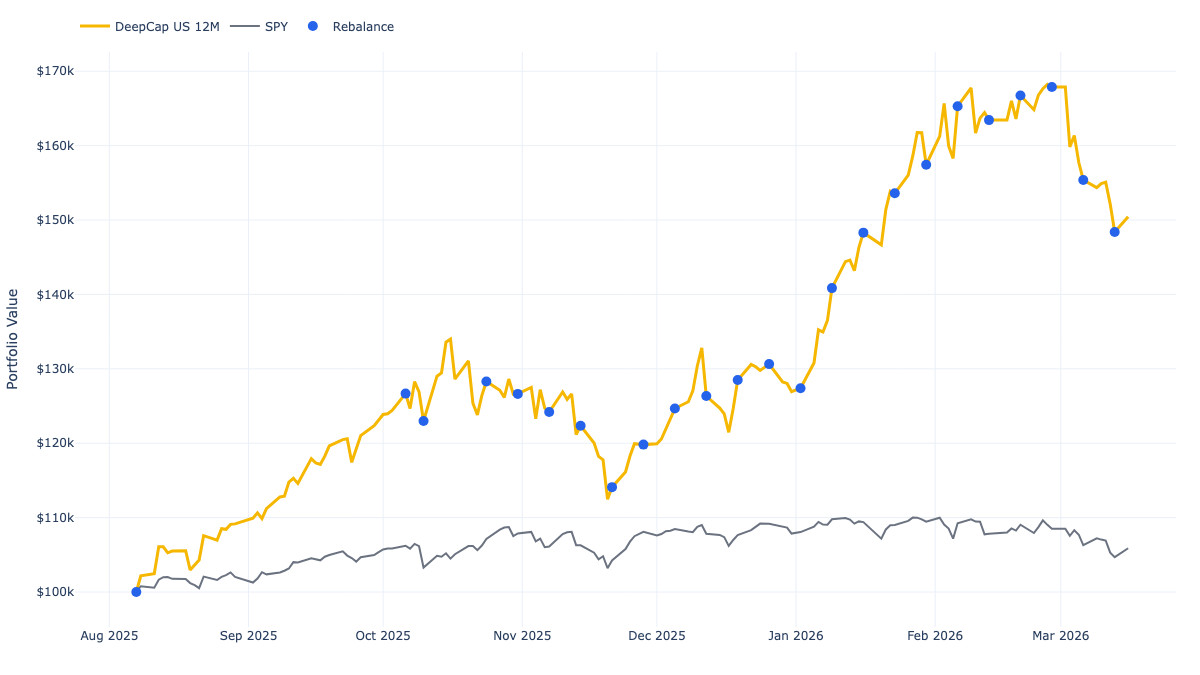The image size is (1200, 675).
Task: Click the rebalance dot at Jan 2026 near $127k
Action: [x=800, y=388]
